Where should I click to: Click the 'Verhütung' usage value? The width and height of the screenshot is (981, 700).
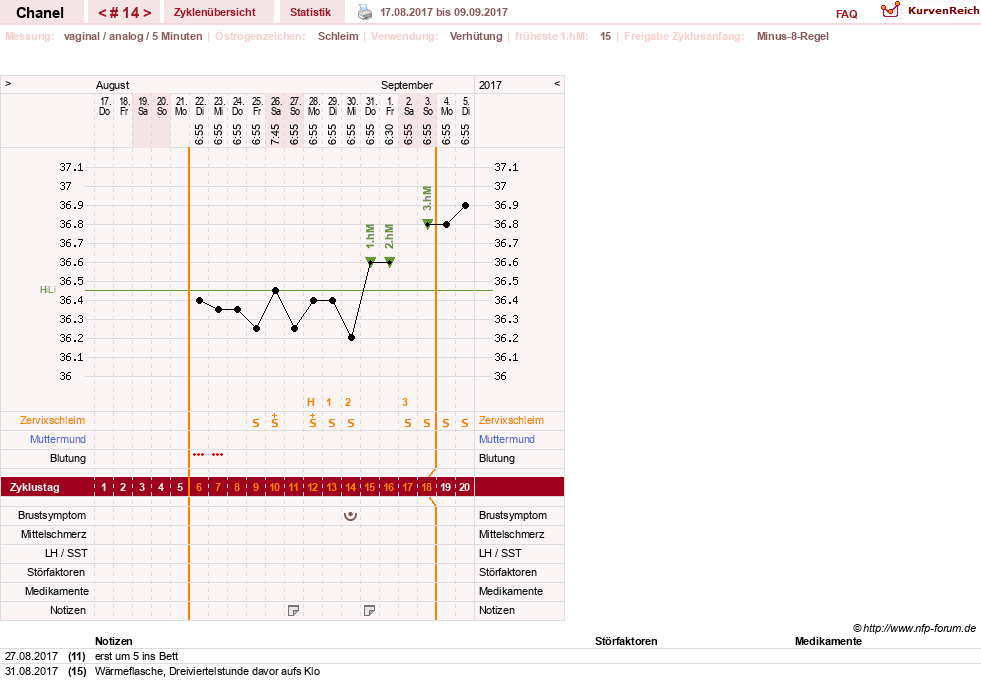point(476,36)
